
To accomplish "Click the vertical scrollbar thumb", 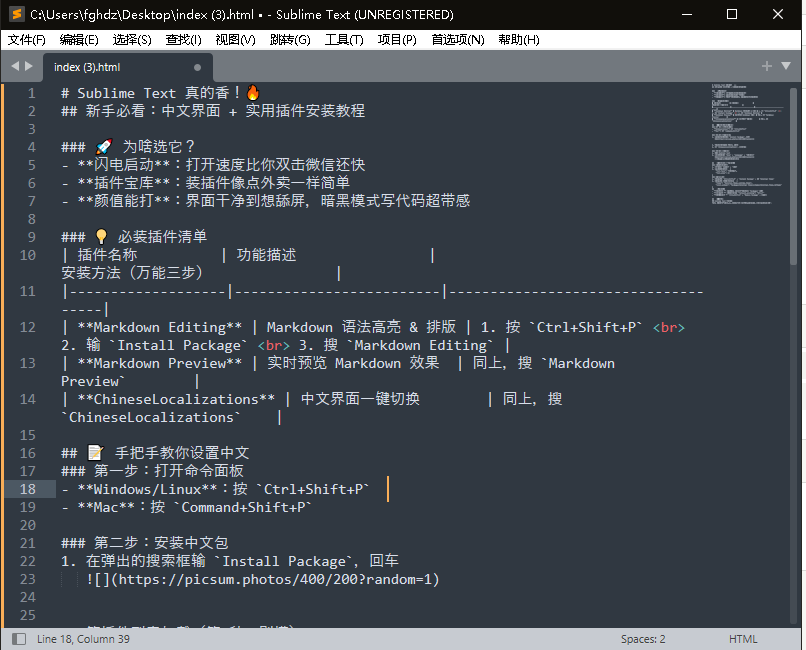I will (x=793, y=176).
